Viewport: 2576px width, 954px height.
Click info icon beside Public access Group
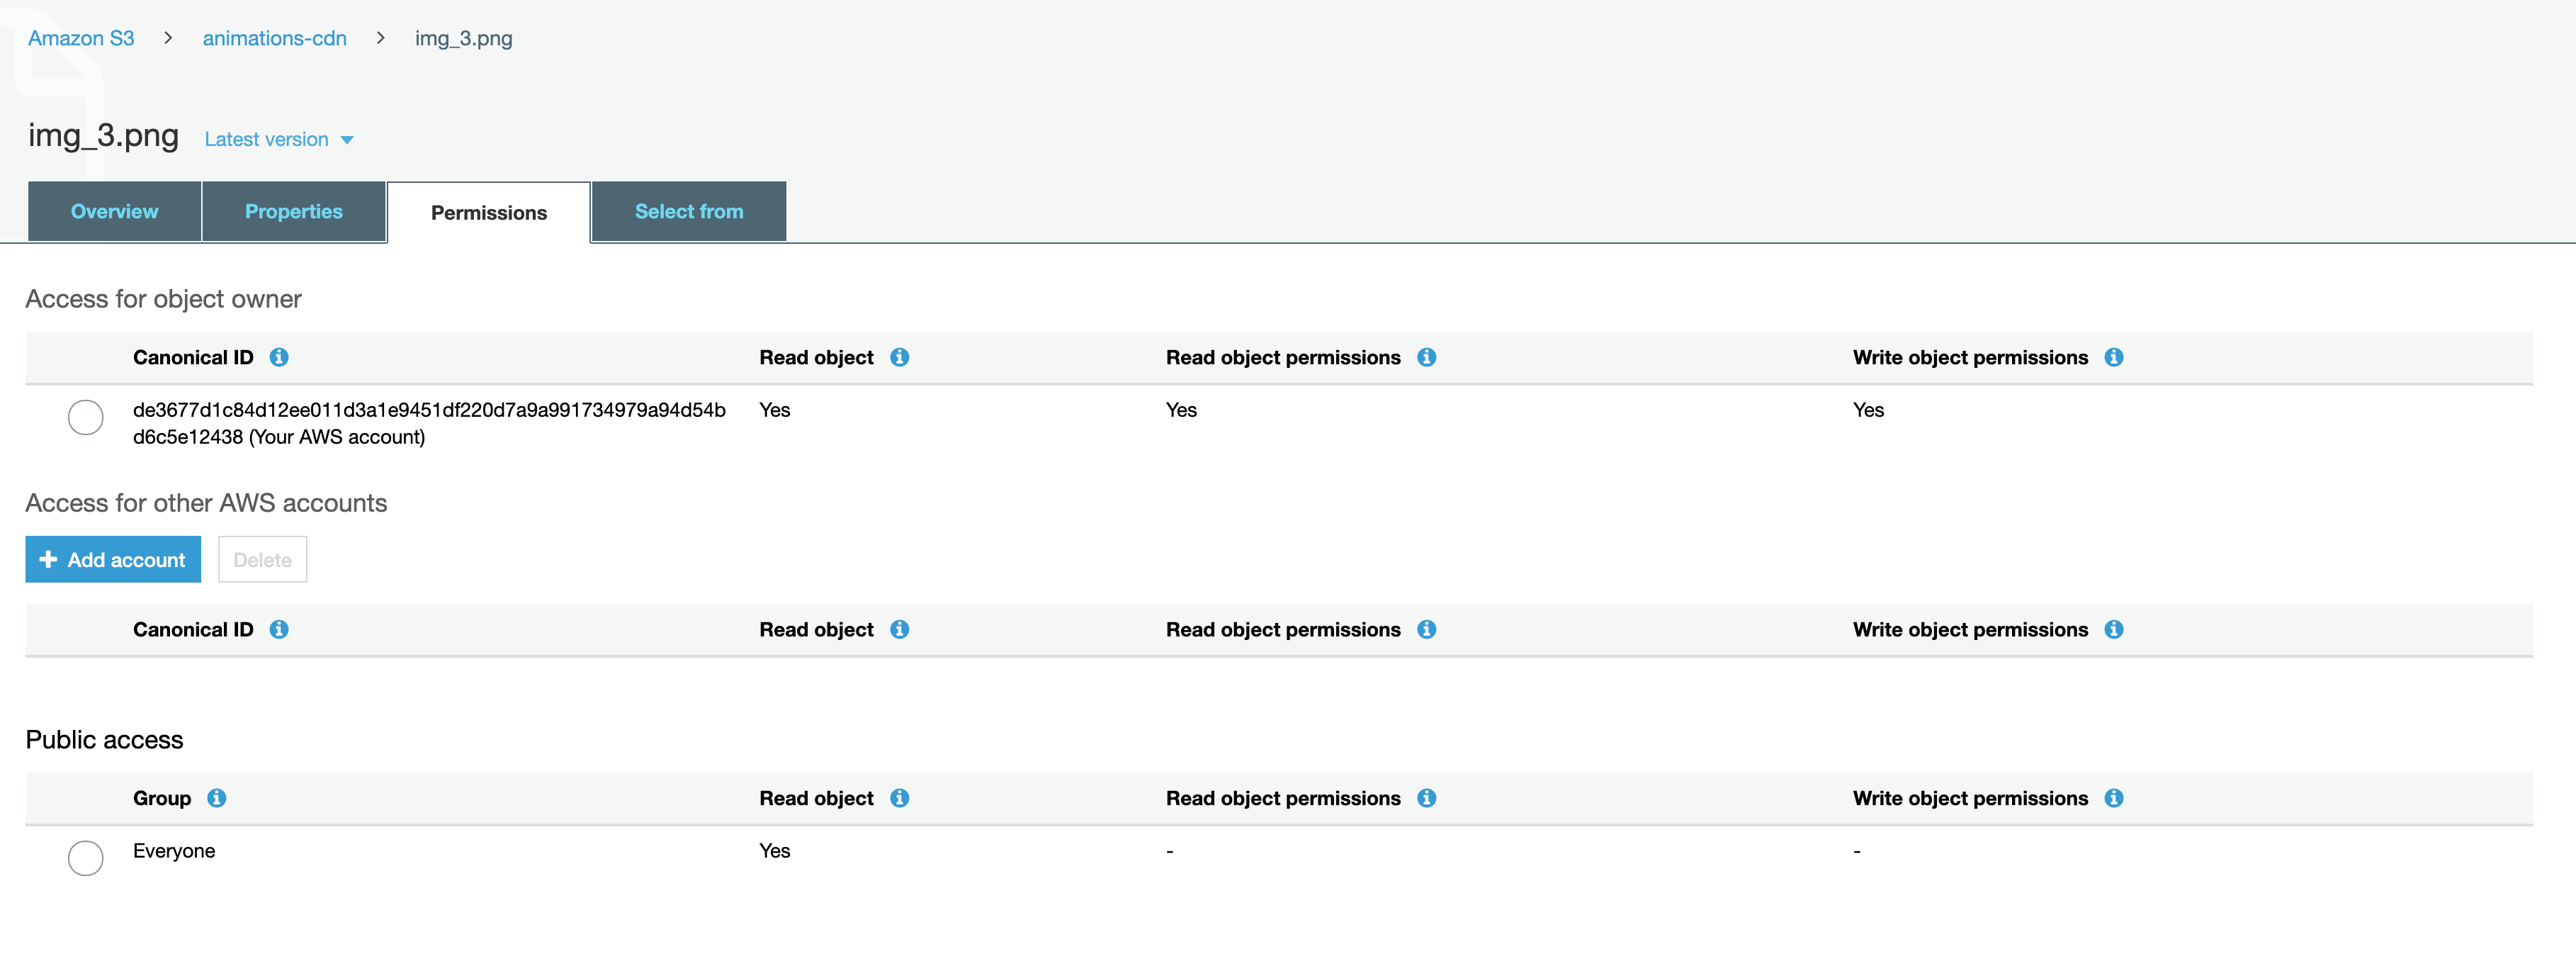point(216,798)
